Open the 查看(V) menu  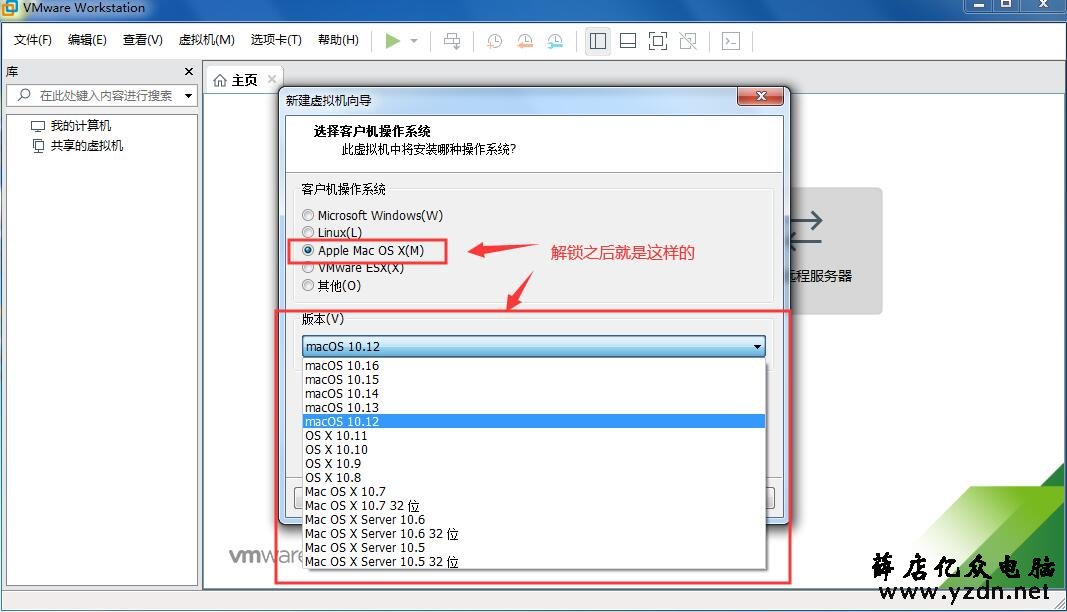coord(142,40)
